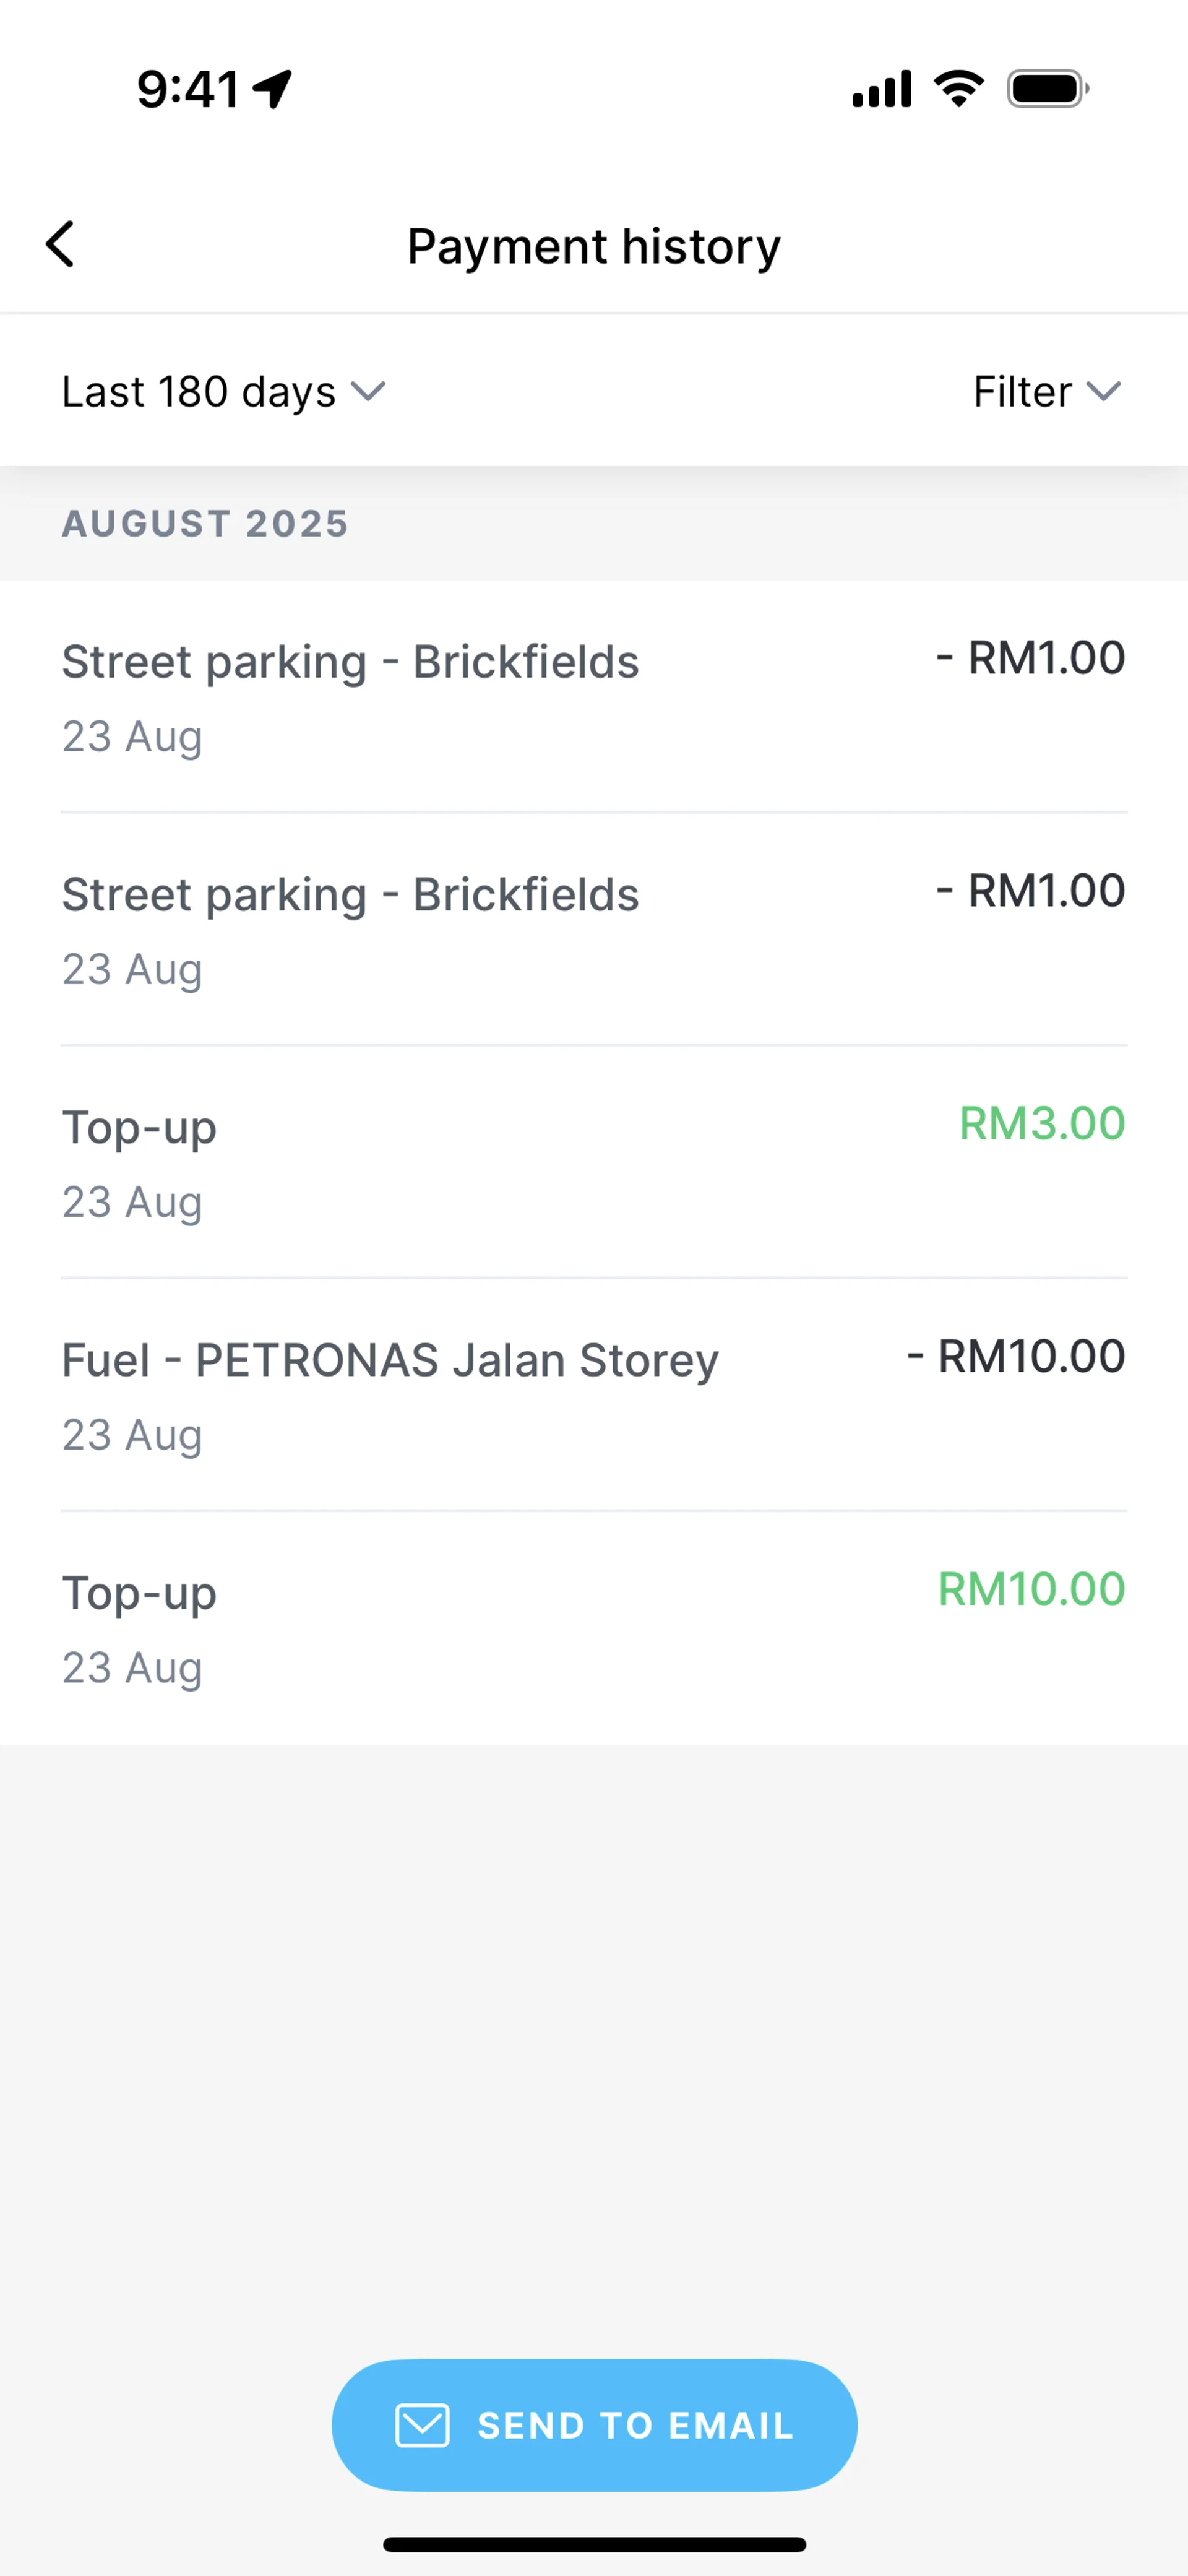
Task: Expand the chevron next to Last 180 days
Action: 368,391
